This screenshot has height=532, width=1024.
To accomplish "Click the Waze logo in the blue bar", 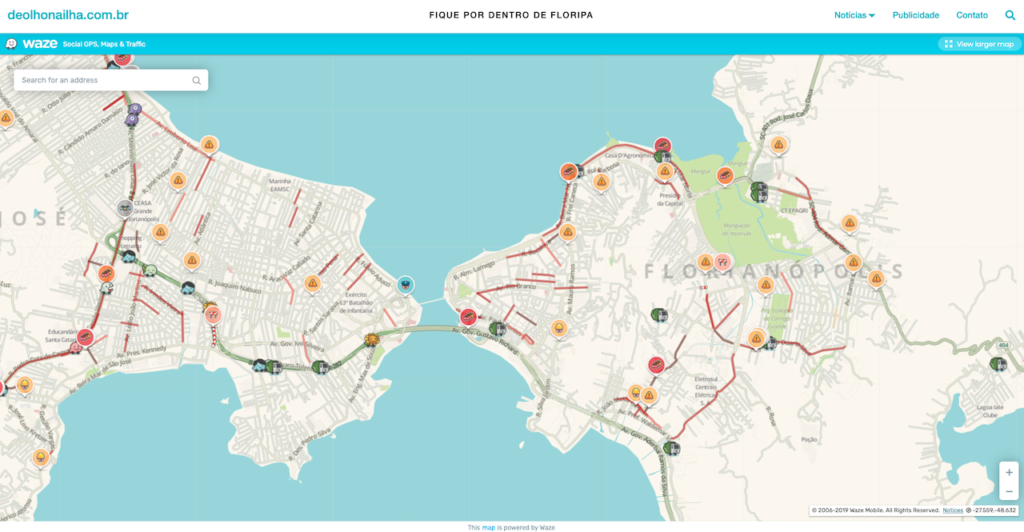I will coord(31,44).
